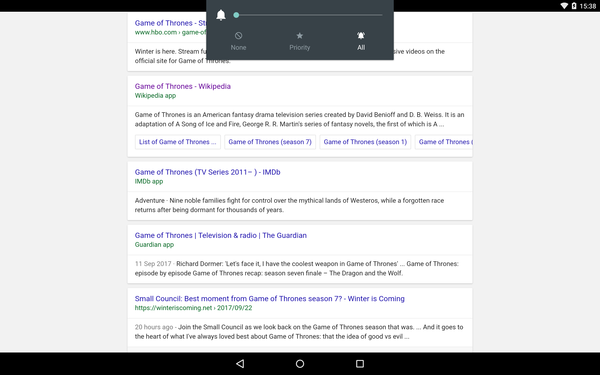600x375 pixels.
Task: Click the Guardian app label
Action: point(154,245)
